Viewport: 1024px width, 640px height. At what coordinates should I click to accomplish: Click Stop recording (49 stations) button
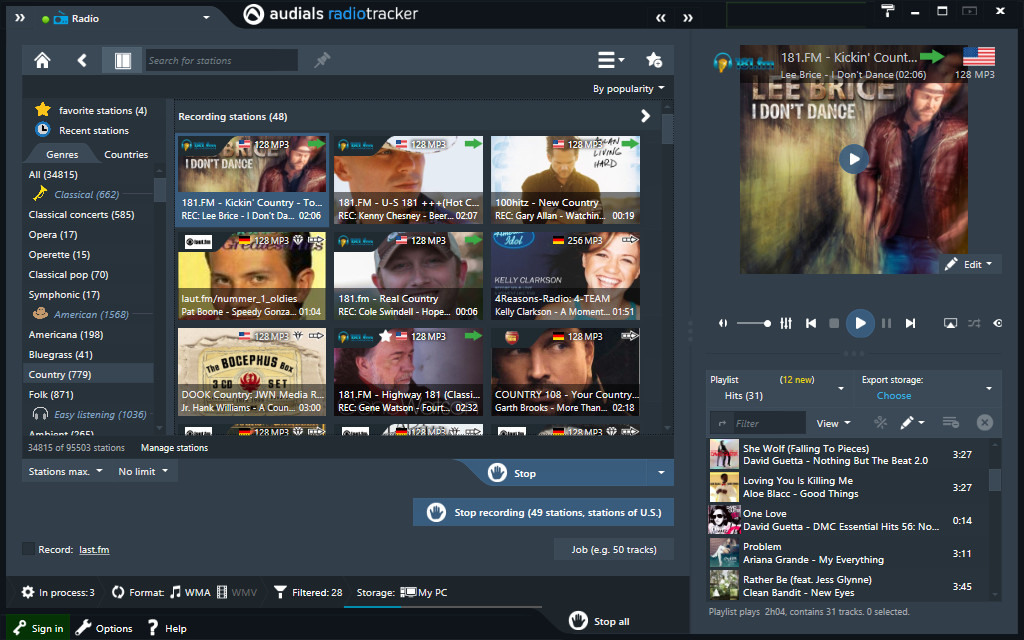click(x=543, y=513)
